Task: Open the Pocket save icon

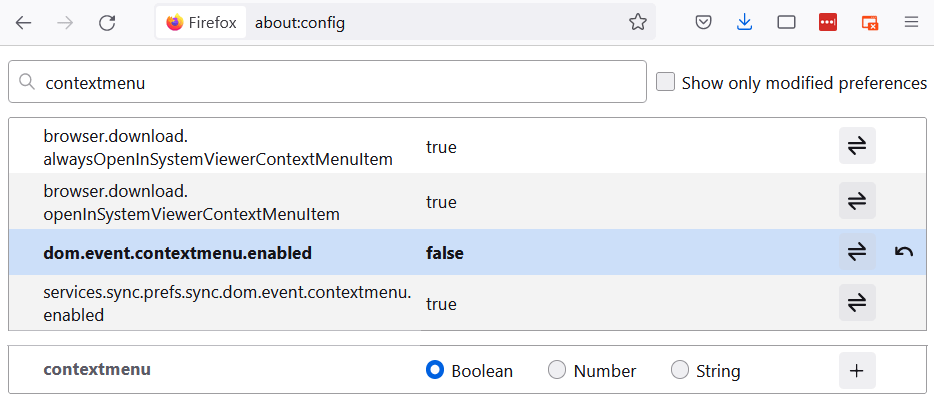Action: pos(703,22)
